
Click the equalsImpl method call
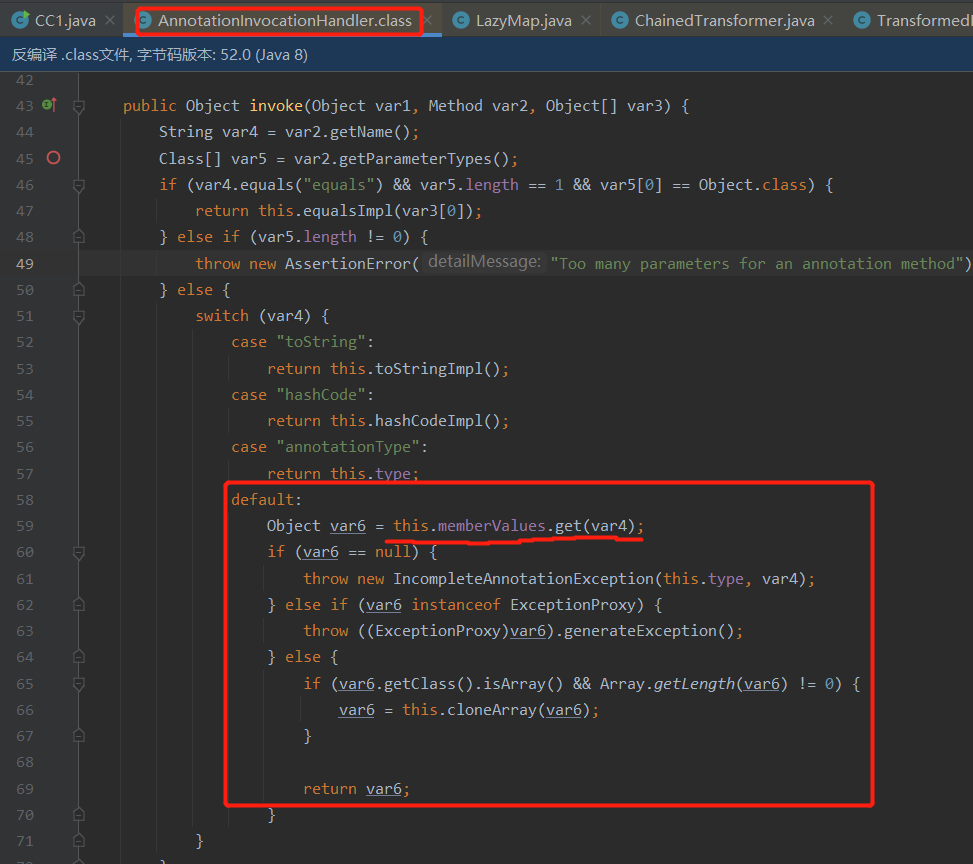[348, 211]
